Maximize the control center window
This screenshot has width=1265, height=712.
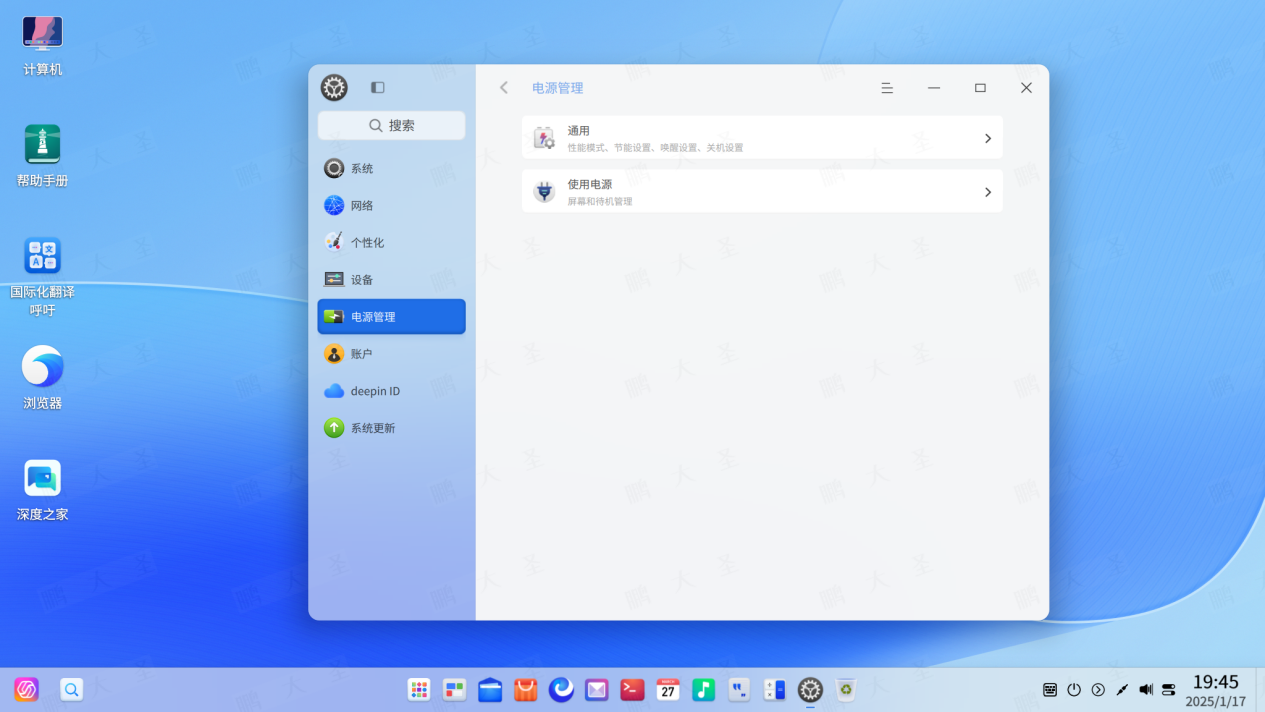(980, 88)
